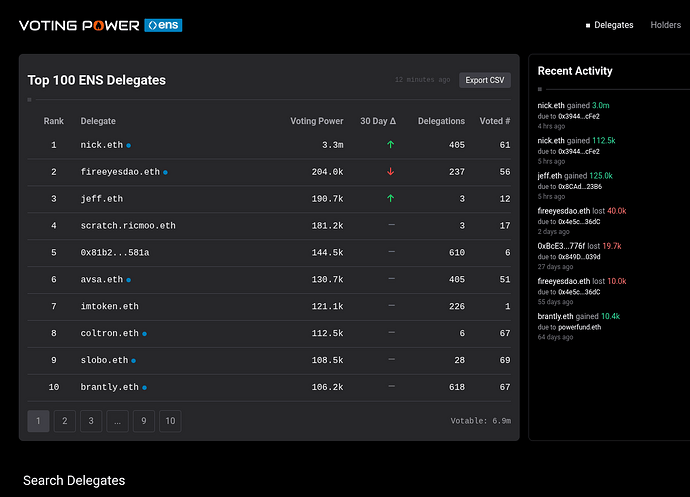Open delegate slobo.eth
Screen dimensions: 690x497
pyautogui.click(x=104, y=360)
